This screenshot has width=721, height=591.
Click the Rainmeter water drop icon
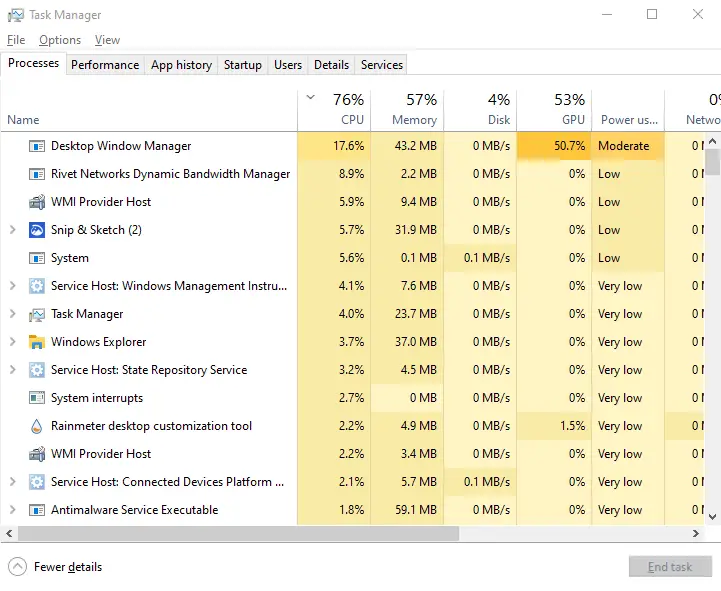click(37, 426)
